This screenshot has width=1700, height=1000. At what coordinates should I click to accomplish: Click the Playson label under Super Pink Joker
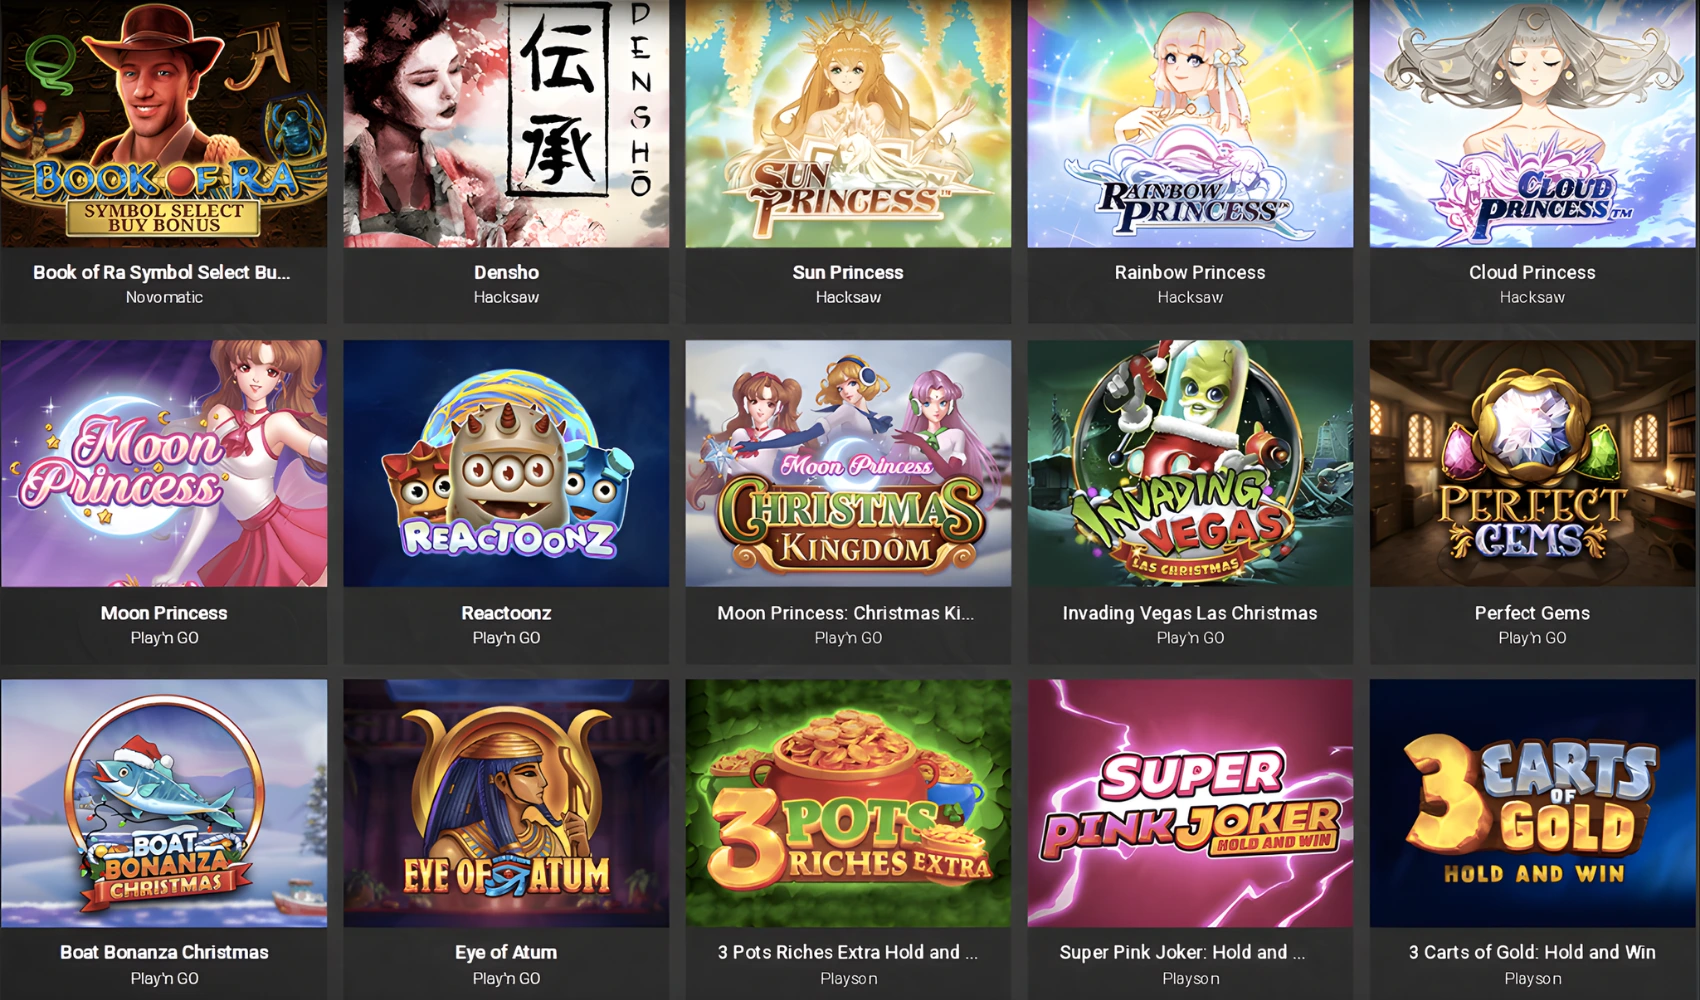coord(1190,978)
